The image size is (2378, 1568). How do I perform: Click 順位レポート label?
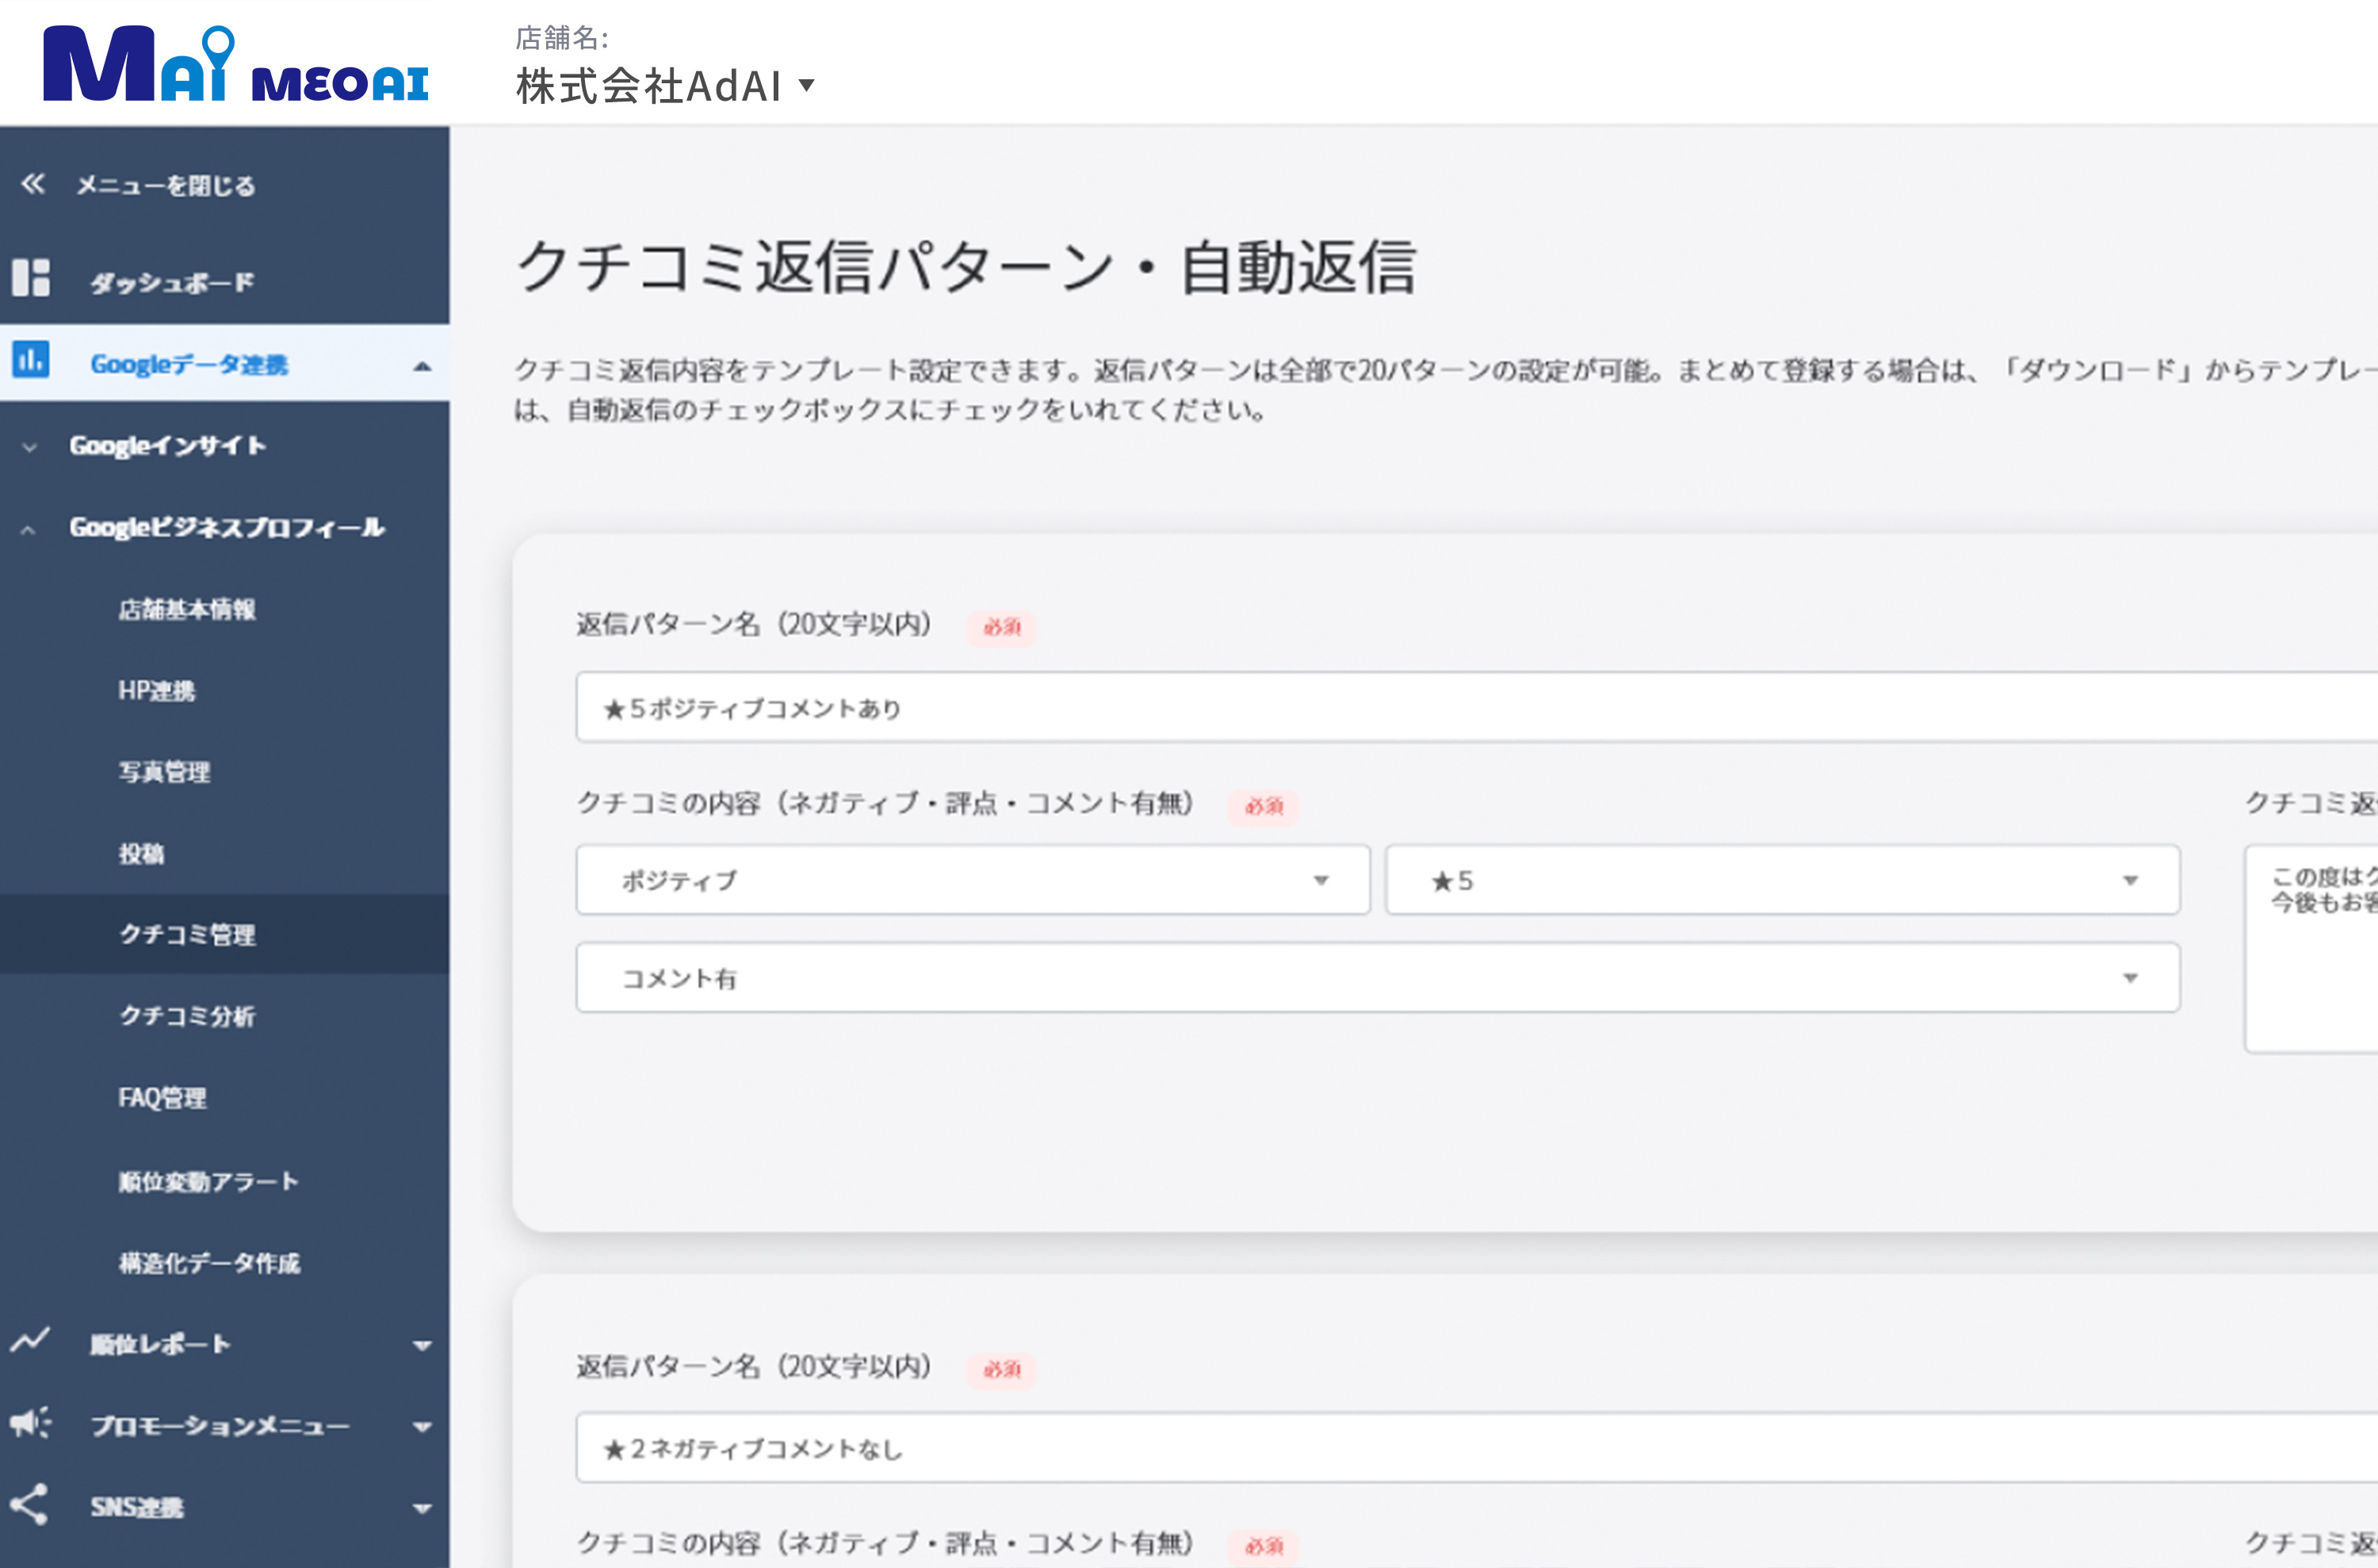160,1344
